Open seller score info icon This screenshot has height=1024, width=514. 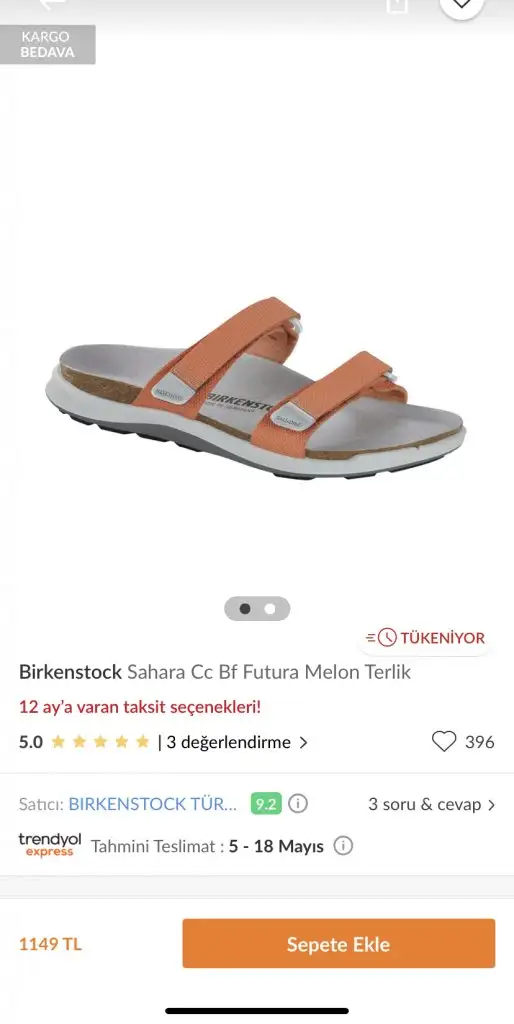click(298, 803)
